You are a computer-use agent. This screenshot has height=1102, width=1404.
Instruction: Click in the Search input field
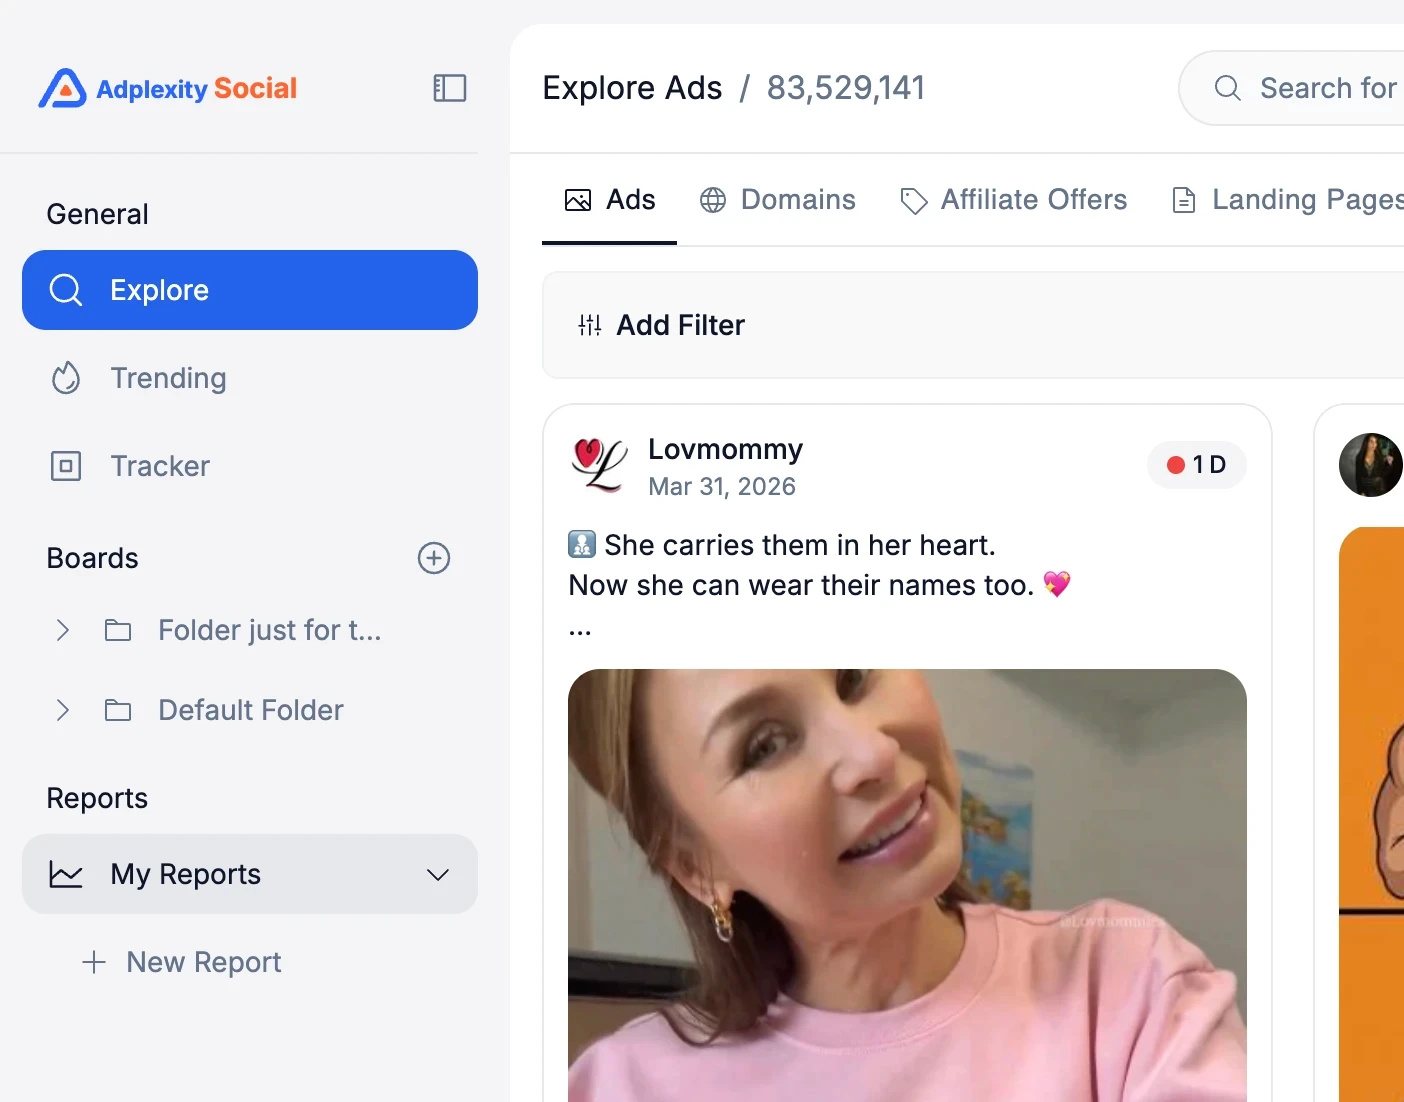coord(1292,88)
